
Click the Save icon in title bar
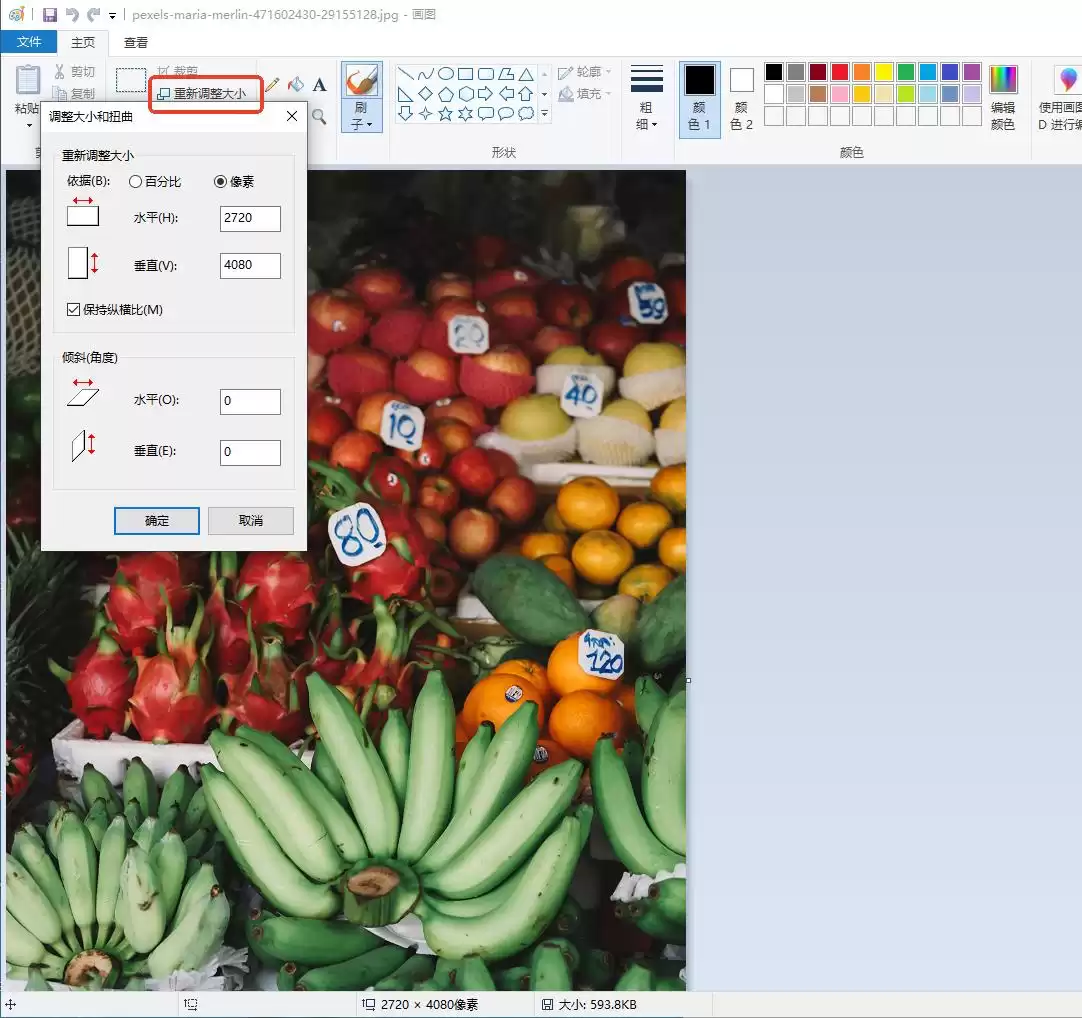pyautogui.click(x=50, y=15)
